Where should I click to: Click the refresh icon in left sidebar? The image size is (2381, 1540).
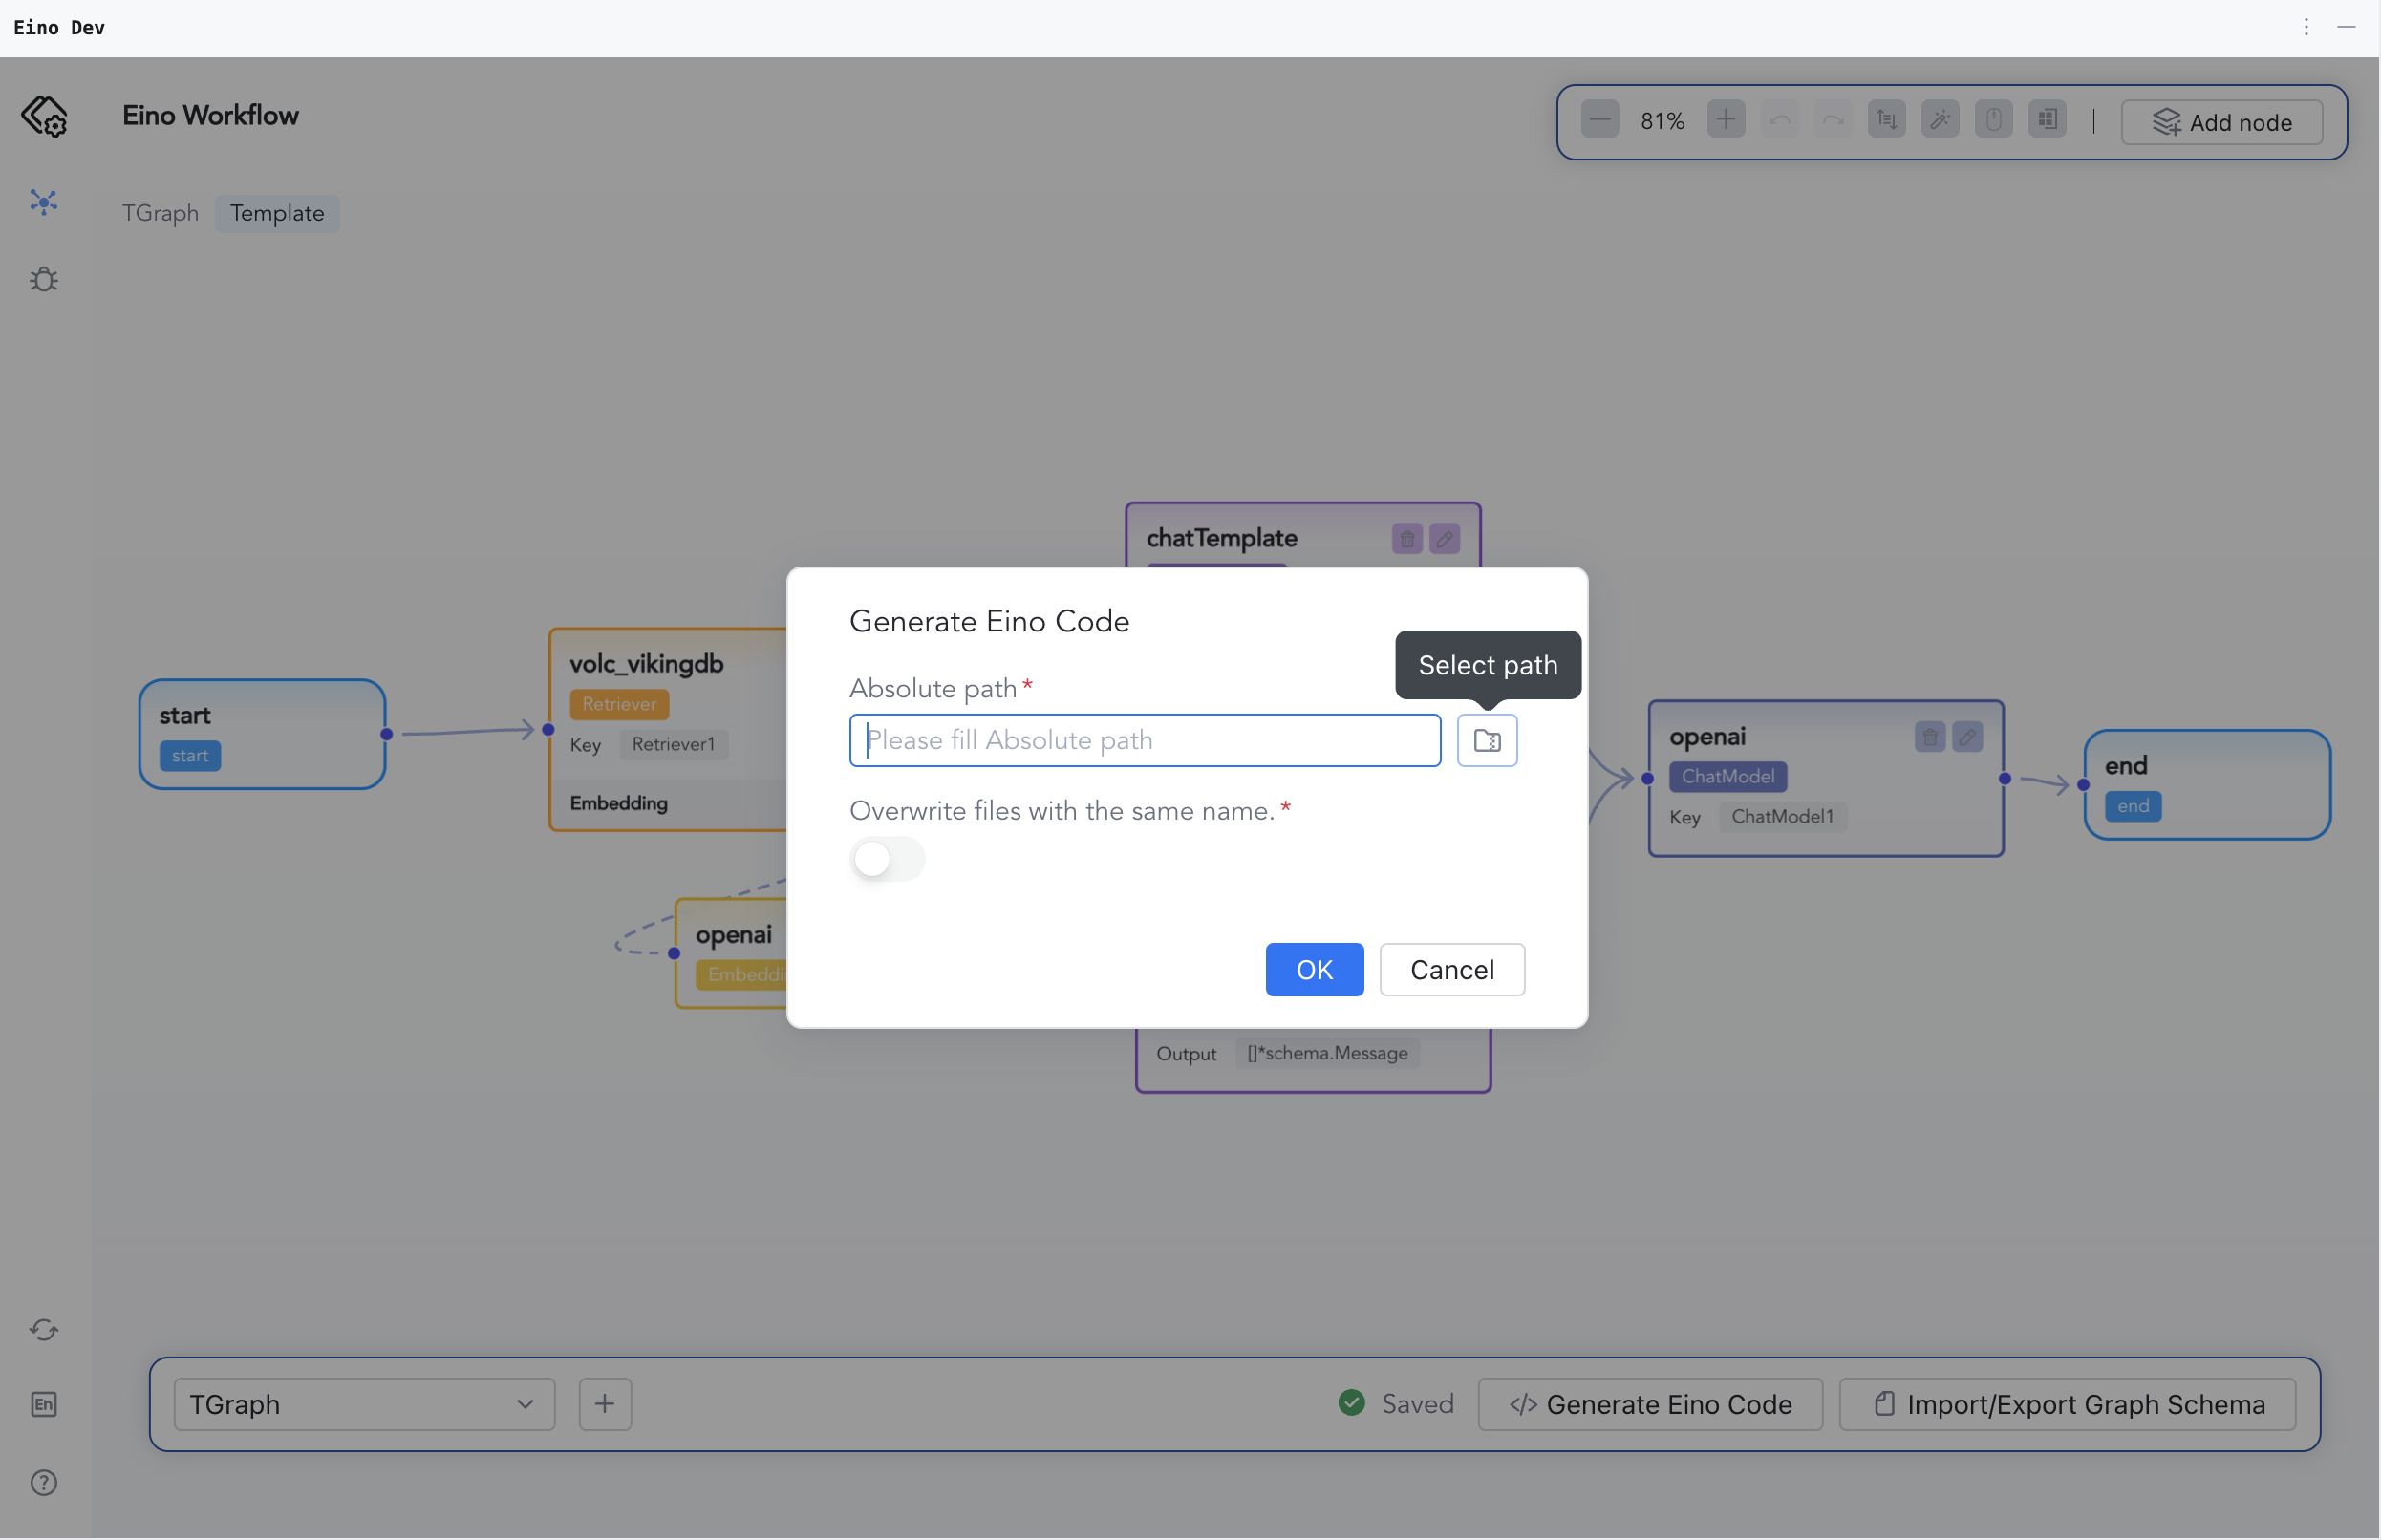[x=44, y=1329]
